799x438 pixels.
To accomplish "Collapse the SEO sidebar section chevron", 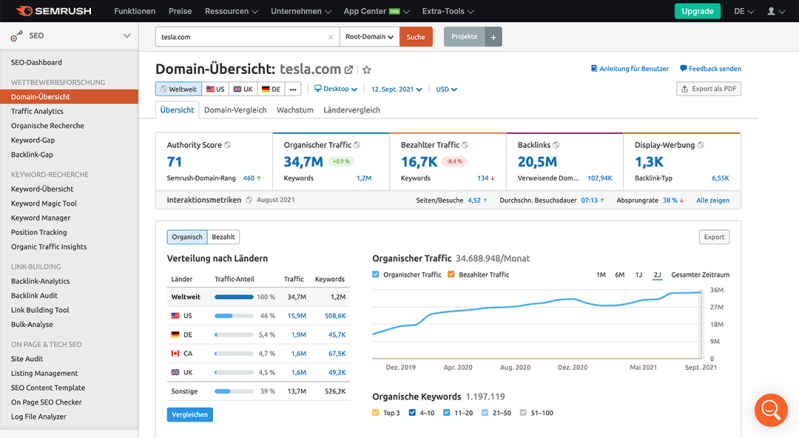I will coord(127,36).
